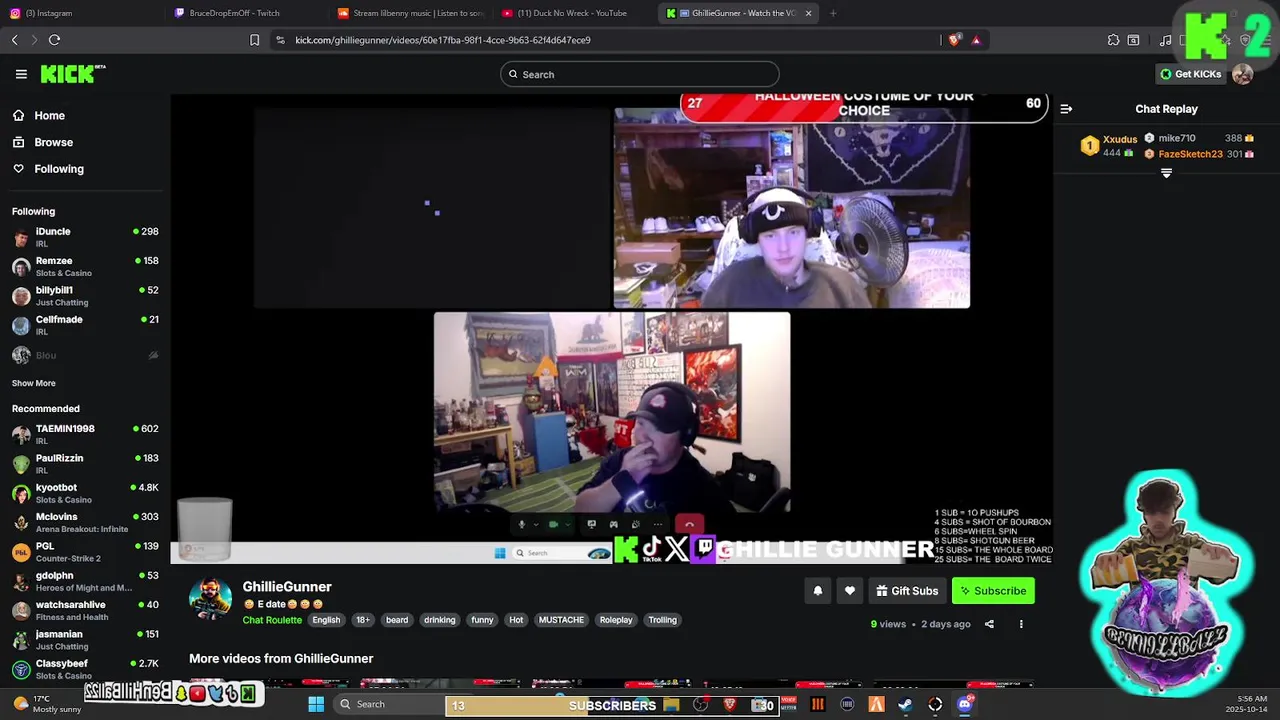
Task: Open iDuncle channel in Following list
Action: tap(85, 237)
